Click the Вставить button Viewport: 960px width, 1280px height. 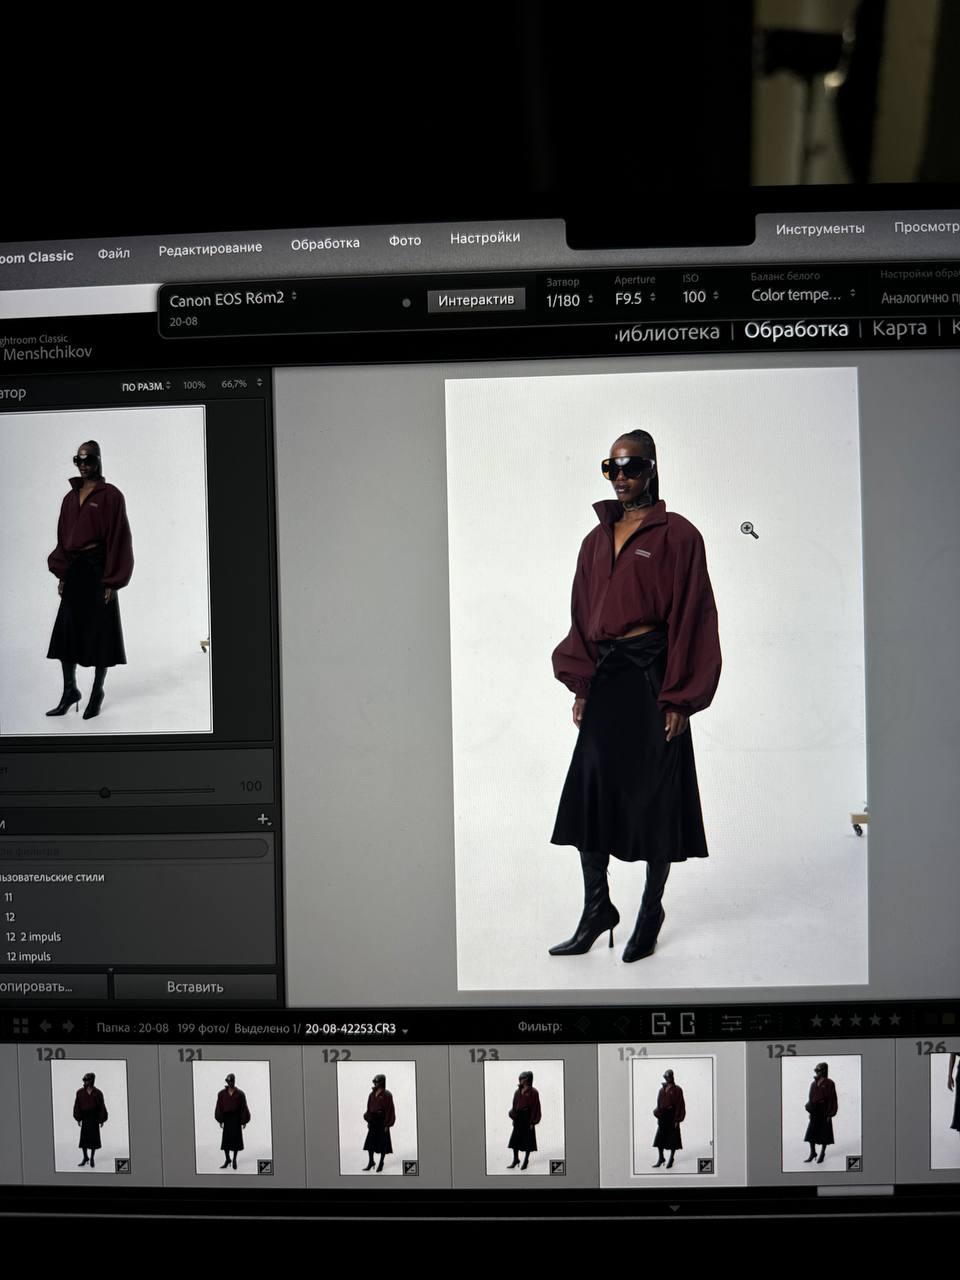195,987
